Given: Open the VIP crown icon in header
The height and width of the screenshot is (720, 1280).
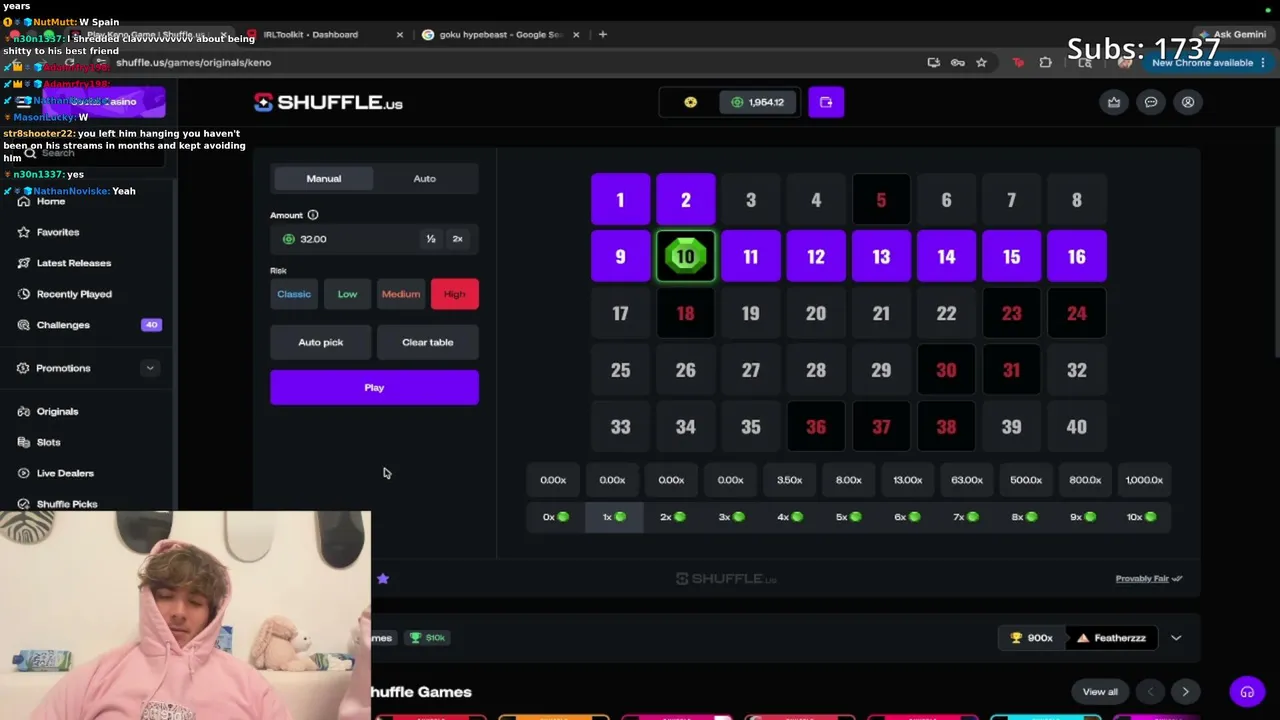Looking at the screenshot, I should [1114, 102].
